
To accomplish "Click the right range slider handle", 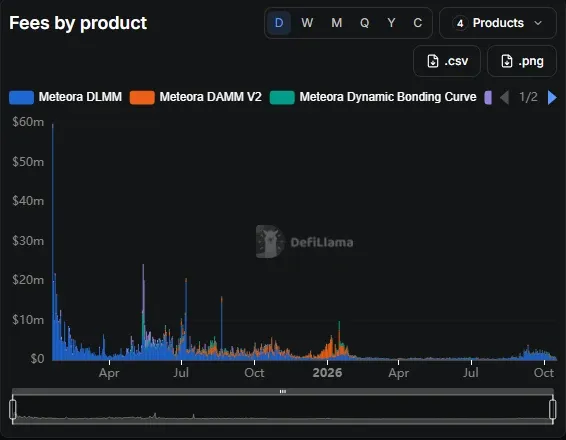I will click(552, 409).
